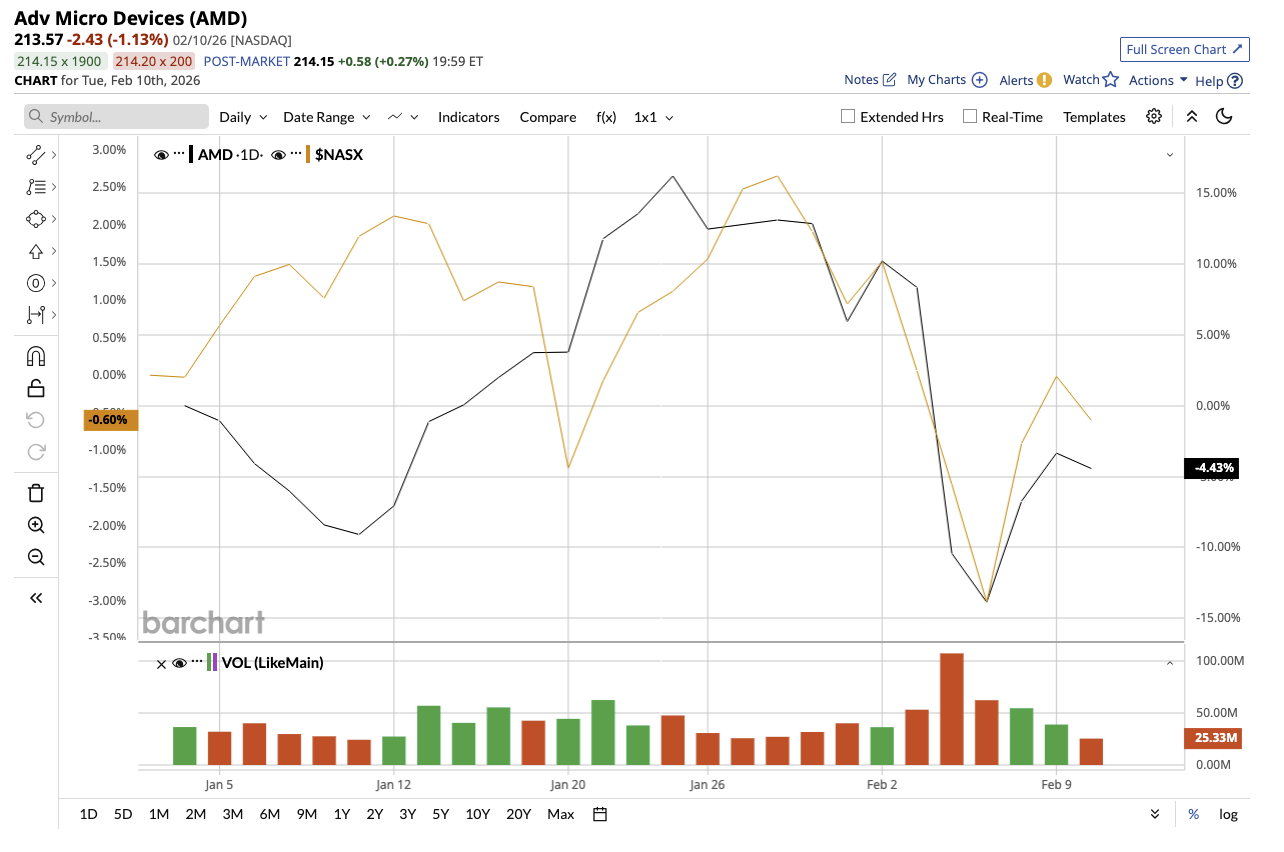The height and width of the screenshot is (852, 1284).
Task: Open chart settings gear
Action: click(1154, 117)
